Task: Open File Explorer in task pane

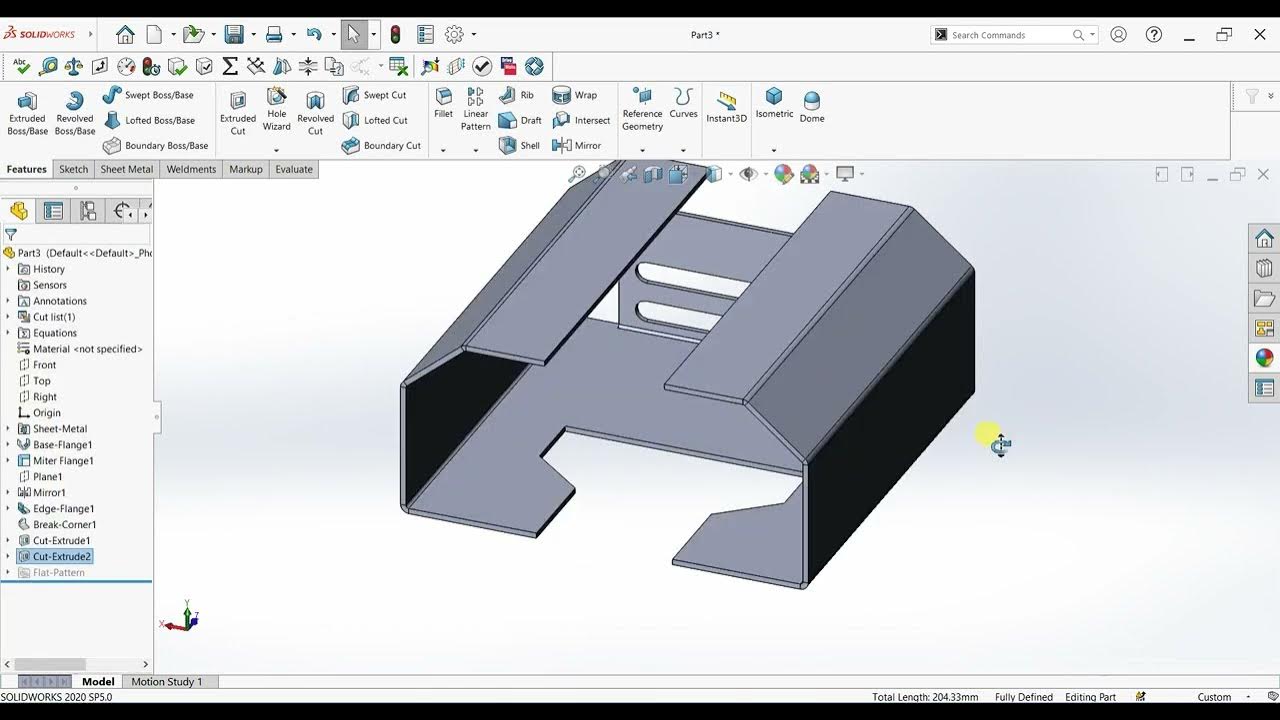Action: (x=1264, y=298)
